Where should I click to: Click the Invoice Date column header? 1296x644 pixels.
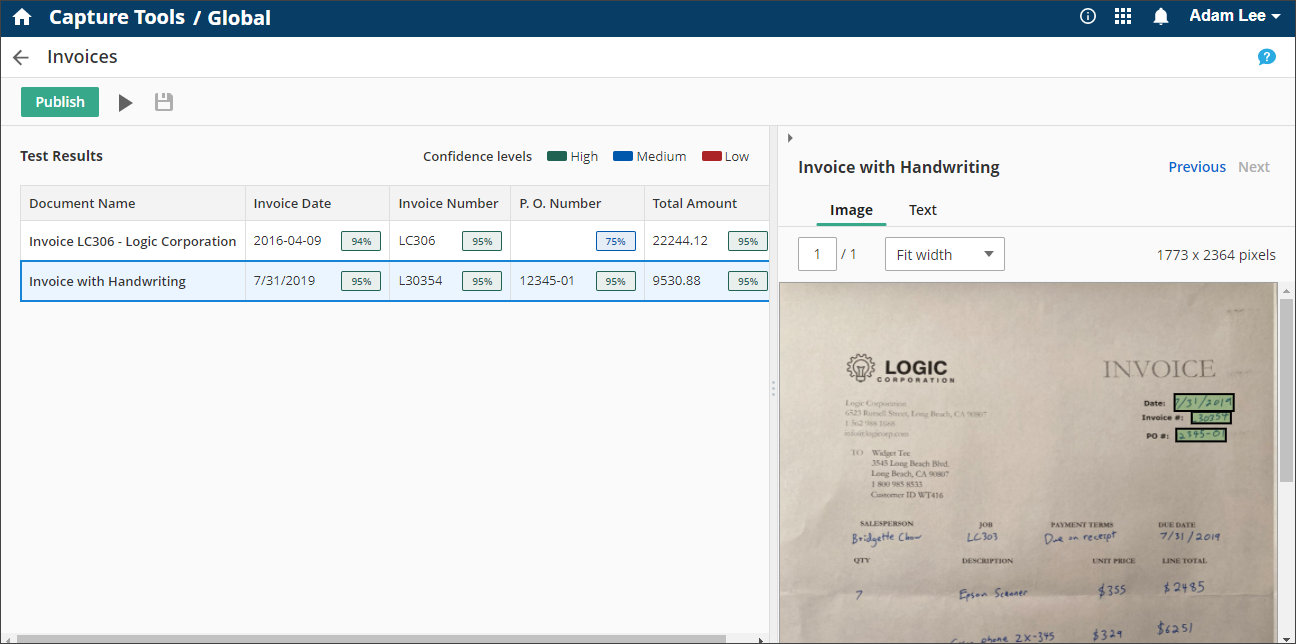[x=292, y=203]
